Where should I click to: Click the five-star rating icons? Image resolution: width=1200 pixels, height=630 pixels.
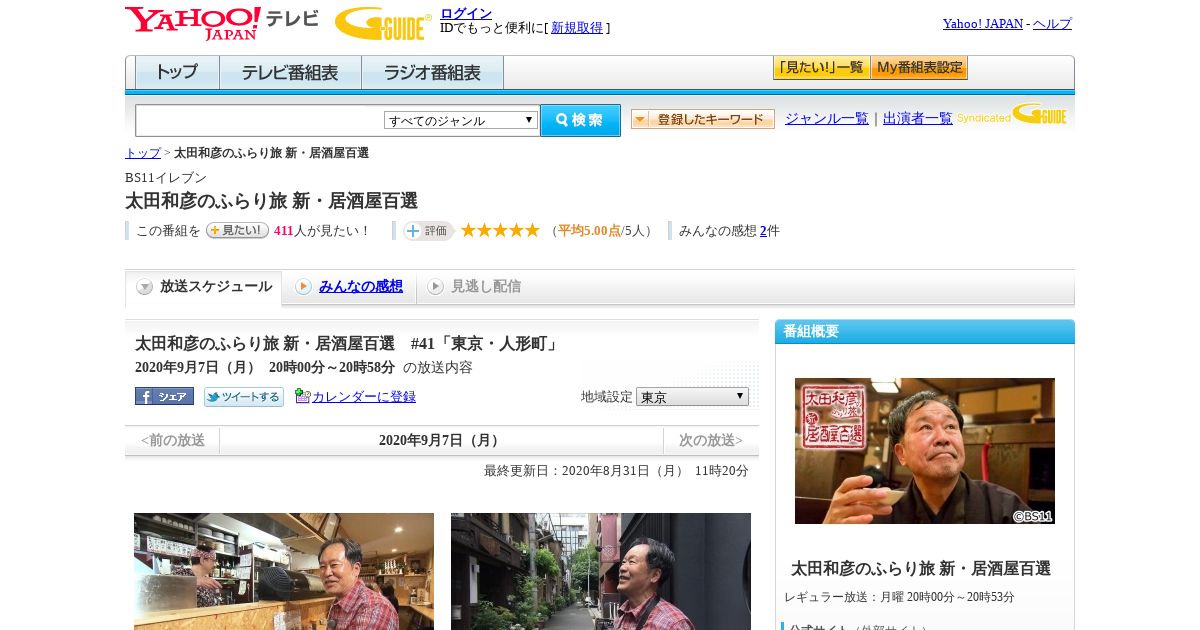click(500, 230)
